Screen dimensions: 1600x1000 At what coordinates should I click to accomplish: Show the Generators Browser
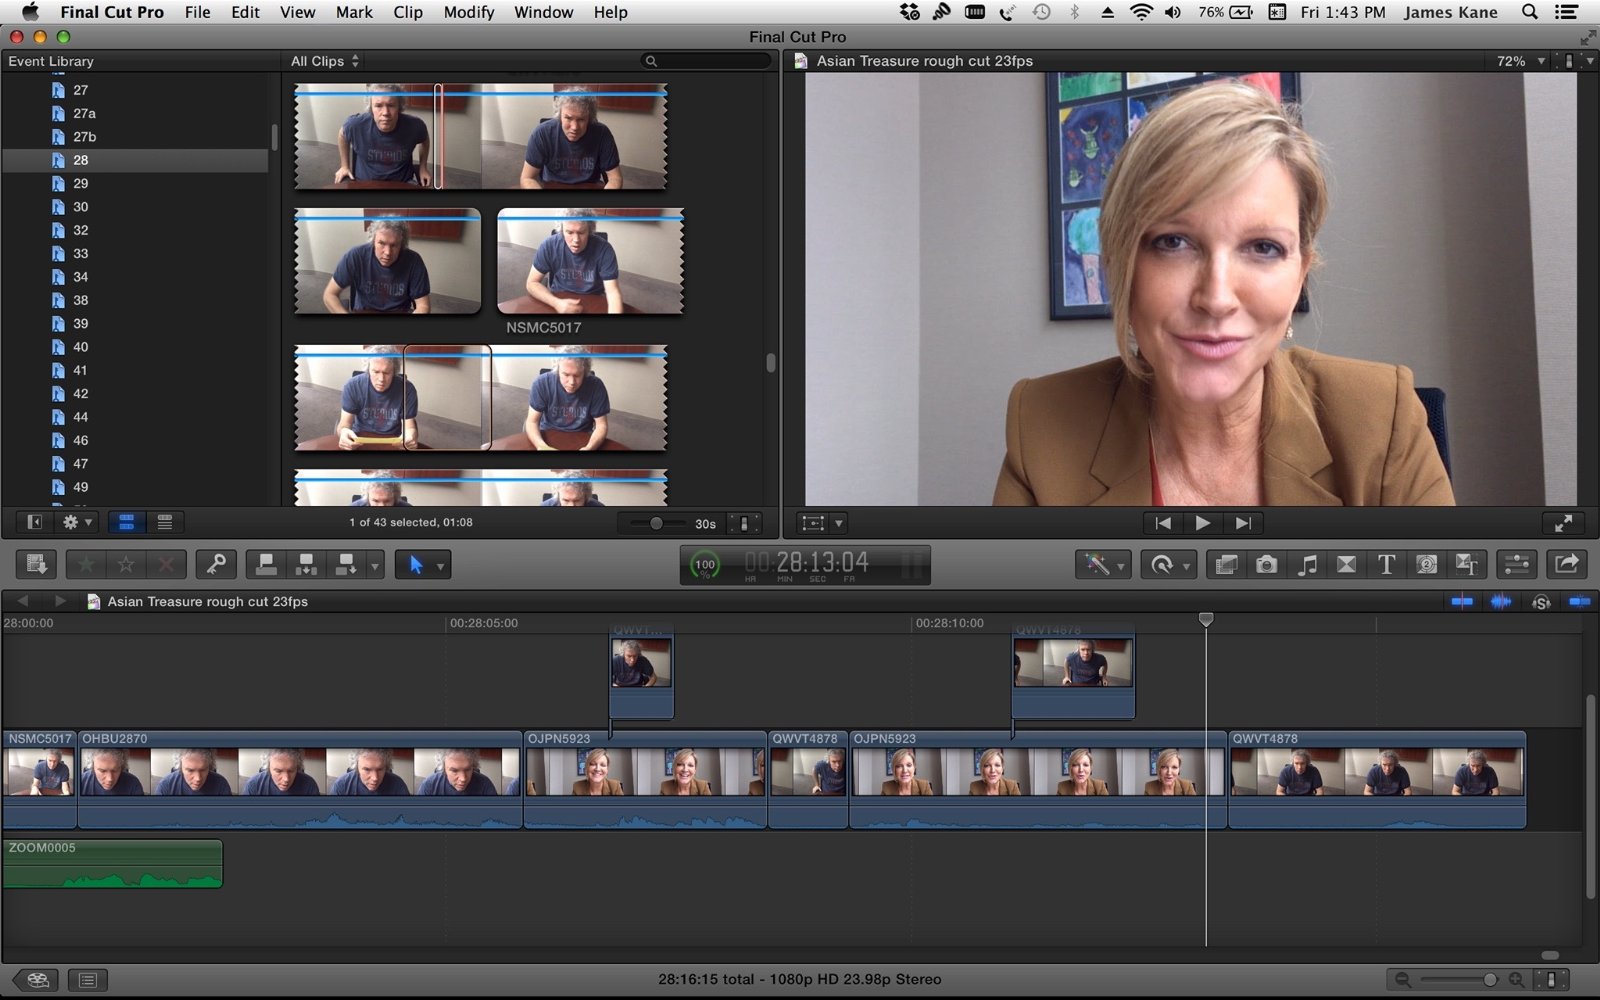1426,565
